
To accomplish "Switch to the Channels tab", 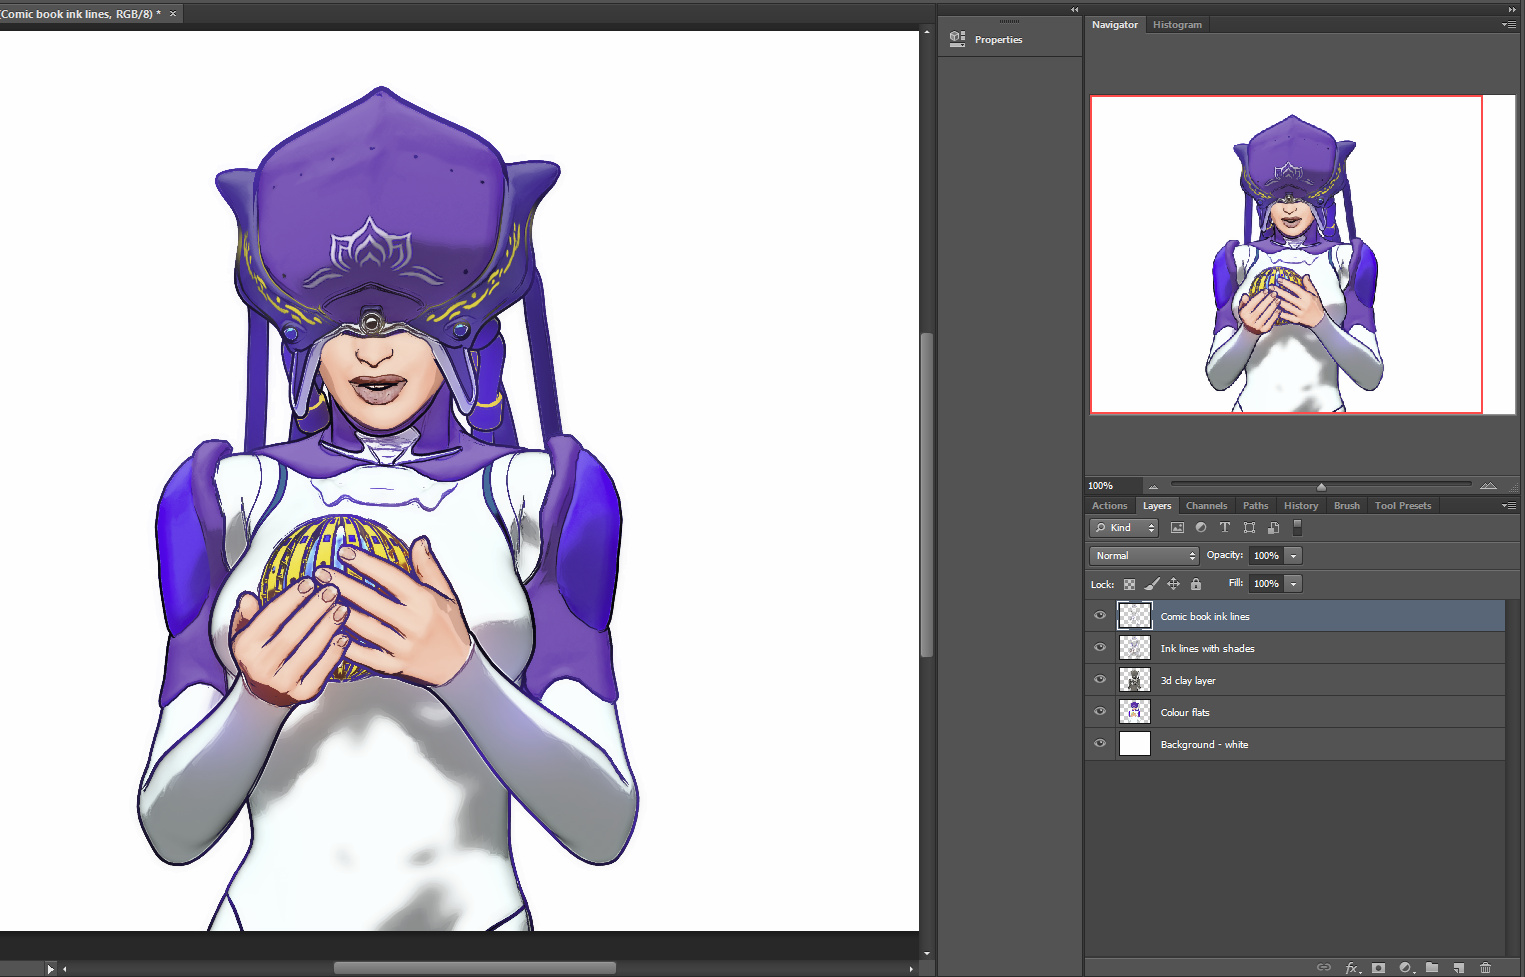I will 1206,506.
